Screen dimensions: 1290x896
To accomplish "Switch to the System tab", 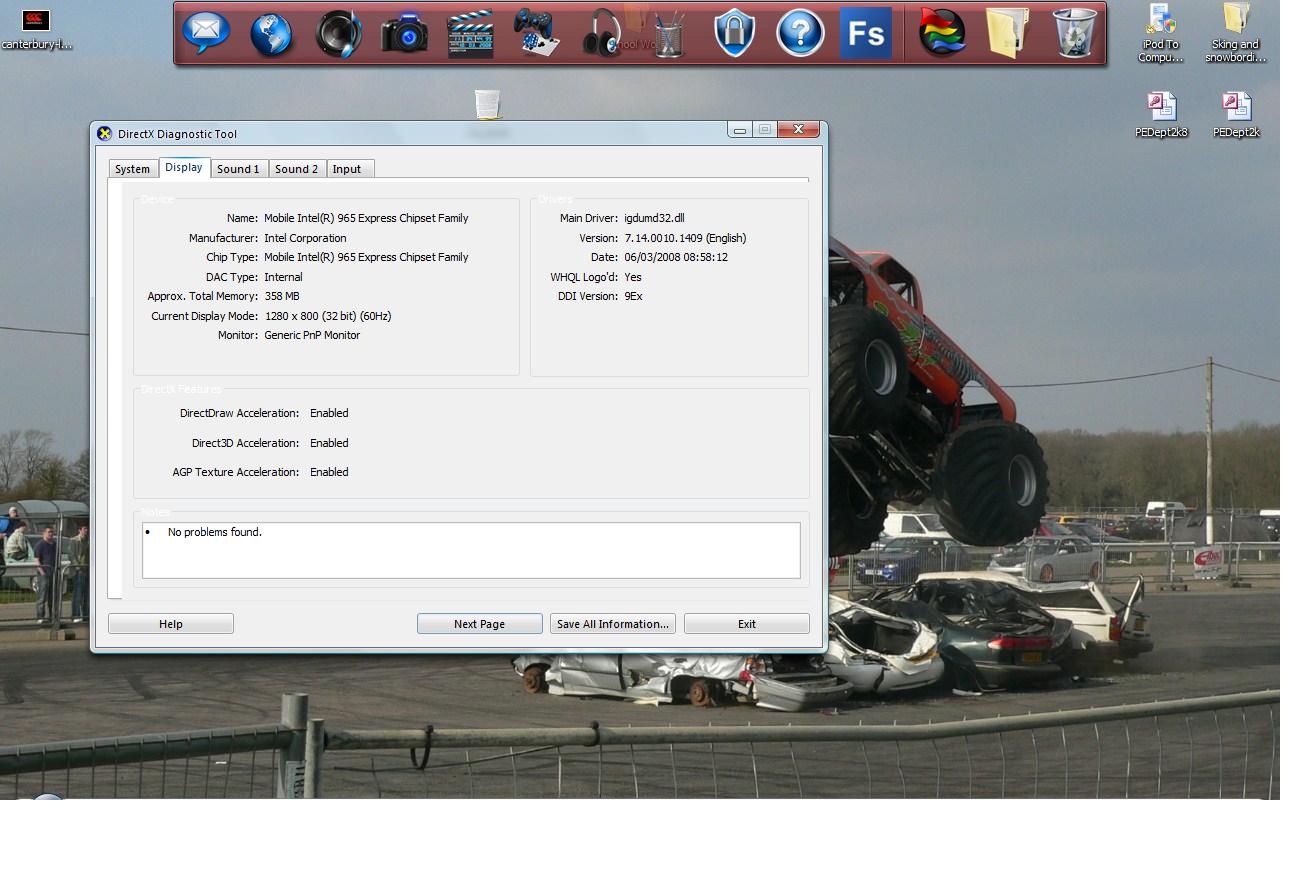I will pos(133,169).
